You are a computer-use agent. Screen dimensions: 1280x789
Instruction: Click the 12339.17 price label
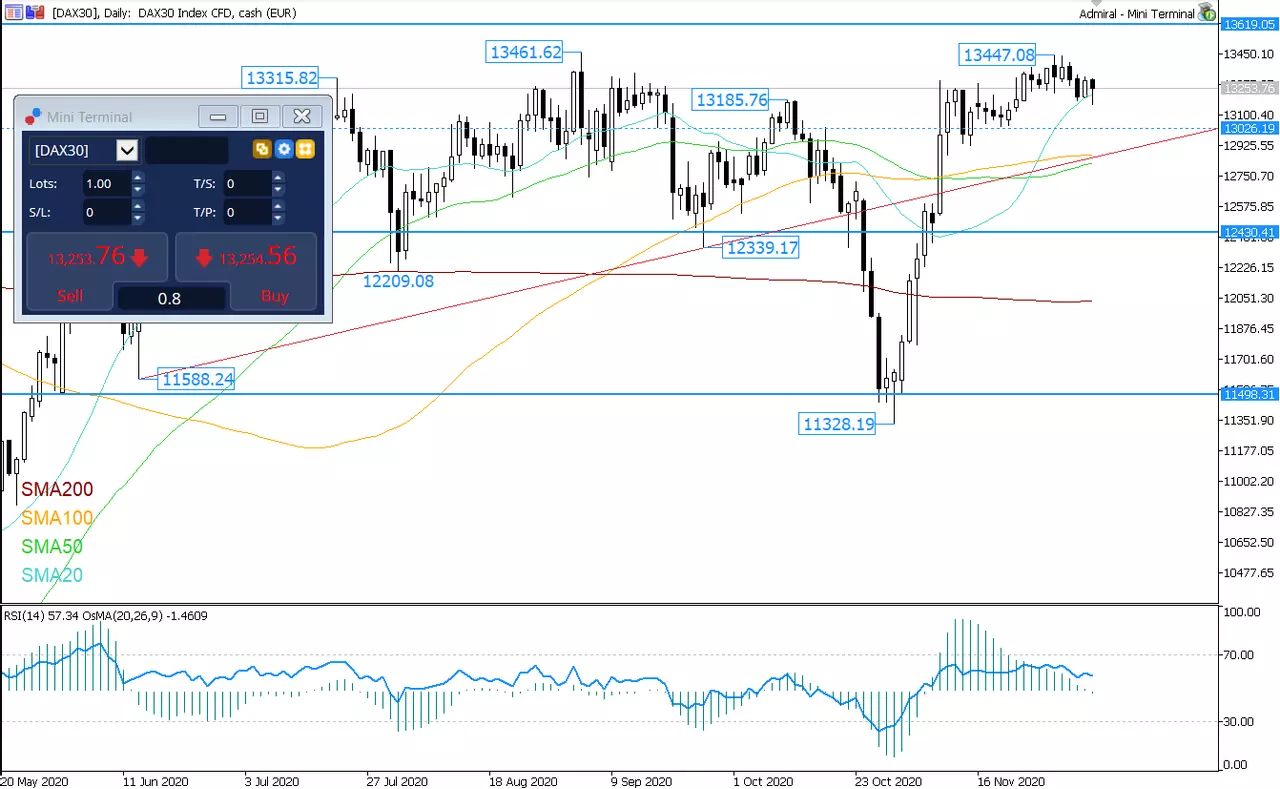pyautogui.click(x=762, y=247)
